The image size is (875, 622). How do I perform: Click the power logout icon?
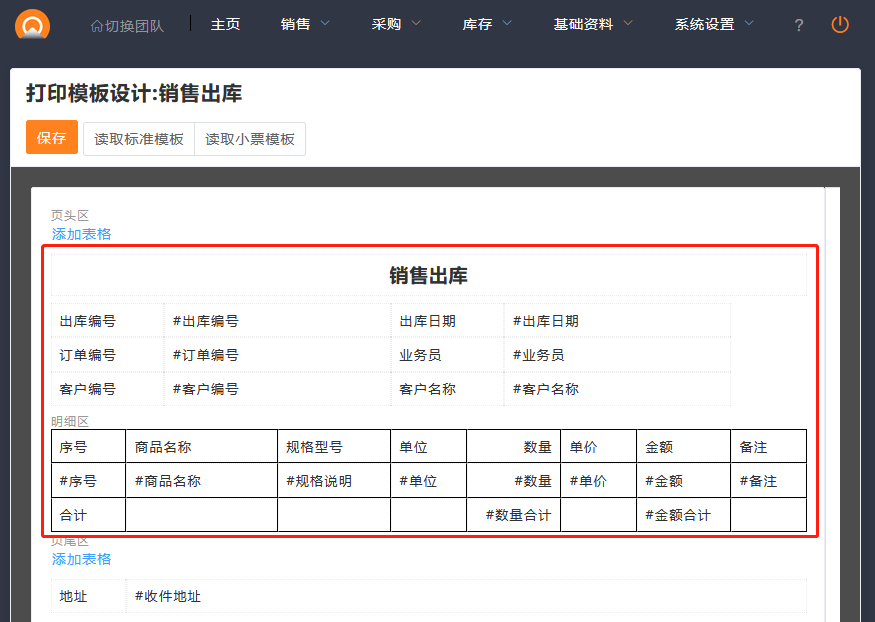[840, 24]
